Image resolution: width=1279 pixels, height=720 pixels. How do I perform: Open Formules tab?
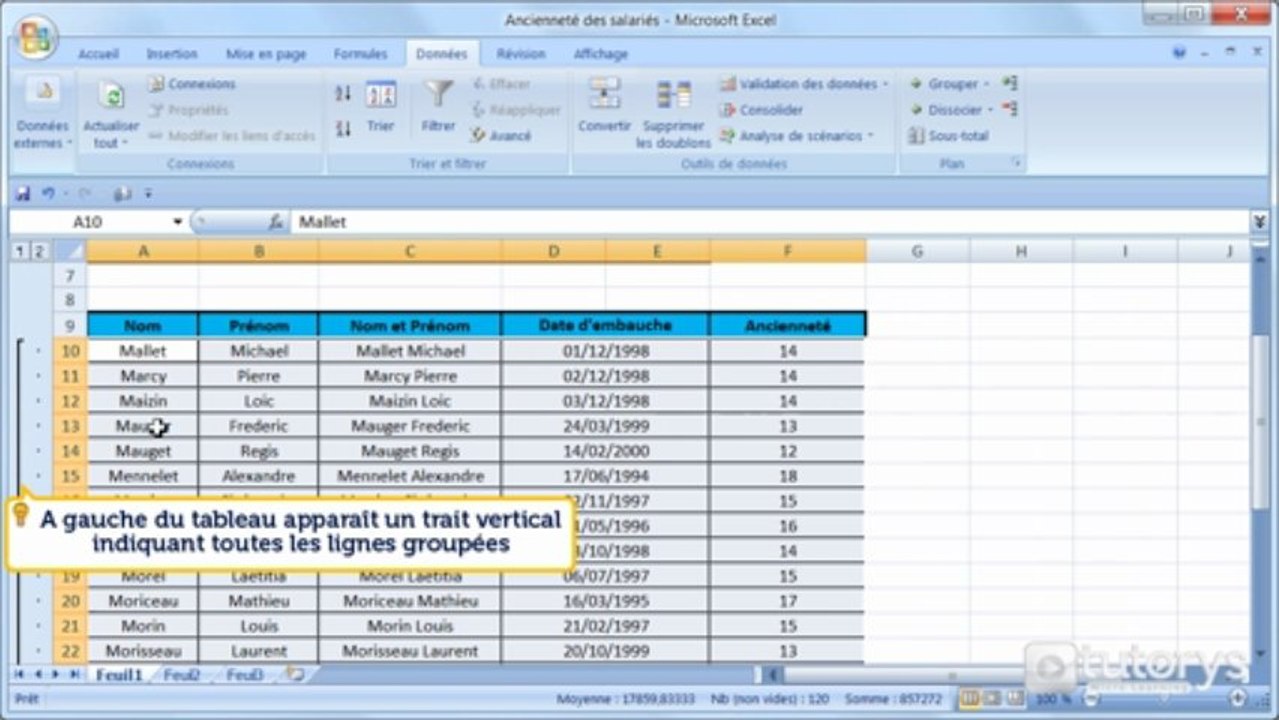coord(360,54)
